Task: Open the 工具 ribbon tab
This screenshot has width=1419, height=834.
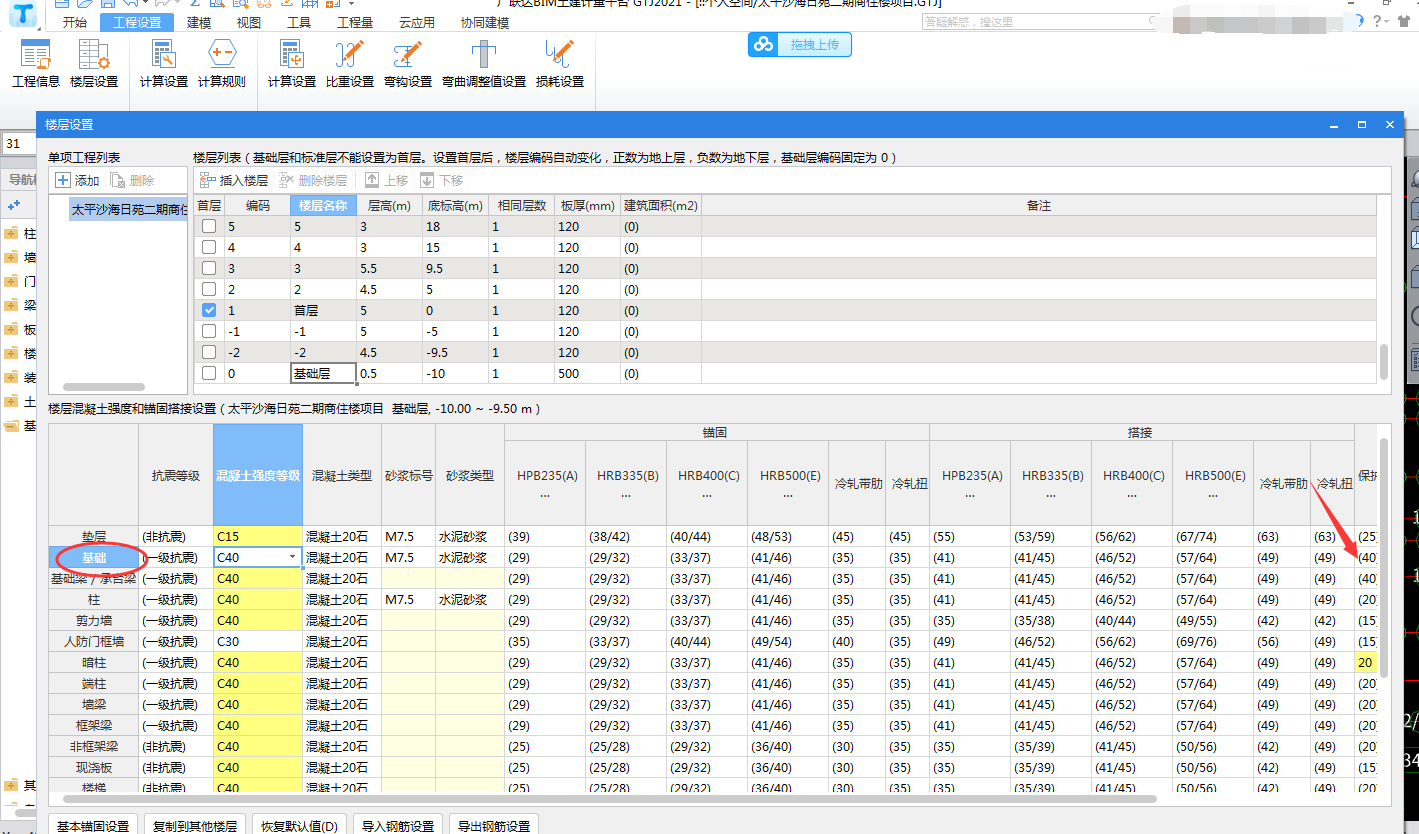Action: pyautogui.click(x=299, y=22)
